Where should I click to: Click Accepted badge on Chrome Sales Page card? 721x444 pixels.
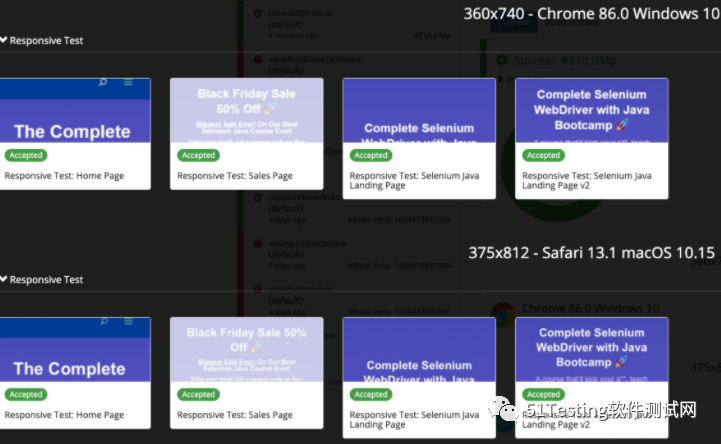(x=198, y=155)
